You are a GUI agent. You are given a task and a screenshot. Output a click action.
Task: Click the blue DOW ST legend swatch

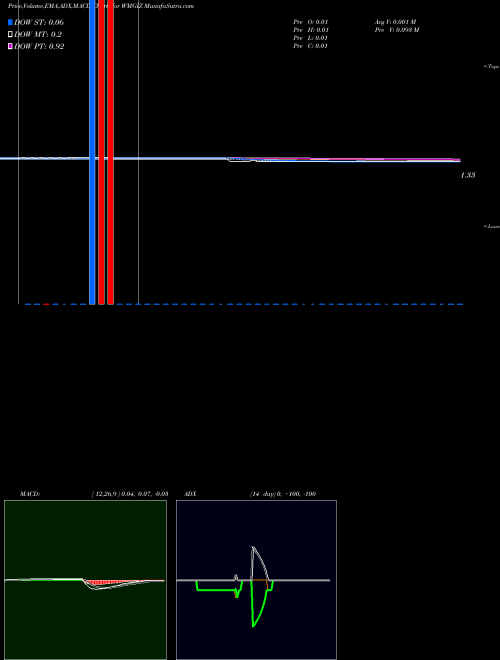[10, 22]
